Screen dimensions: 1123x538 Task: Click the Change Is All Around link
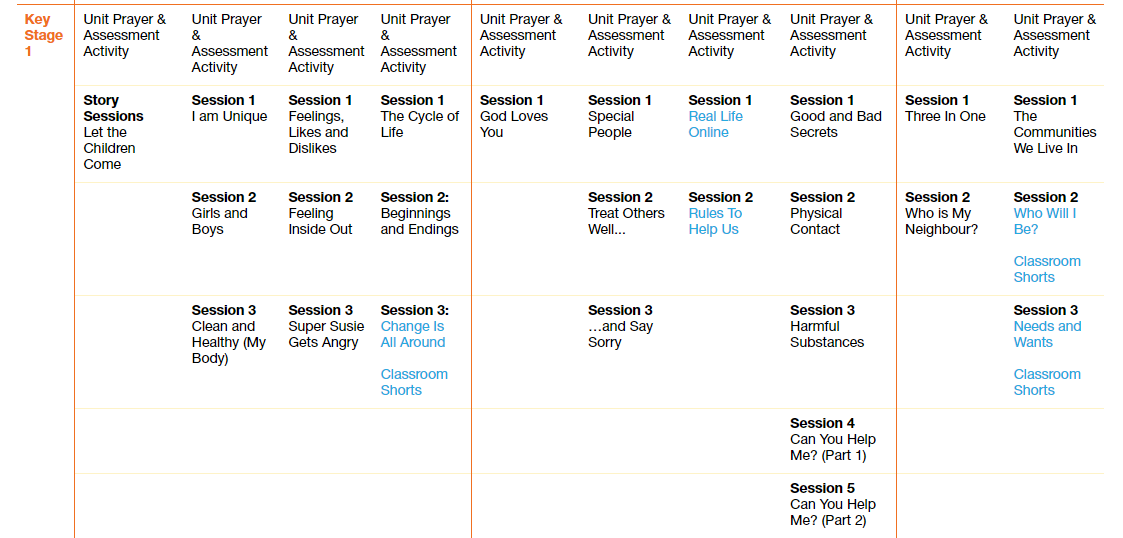[413, 334]
